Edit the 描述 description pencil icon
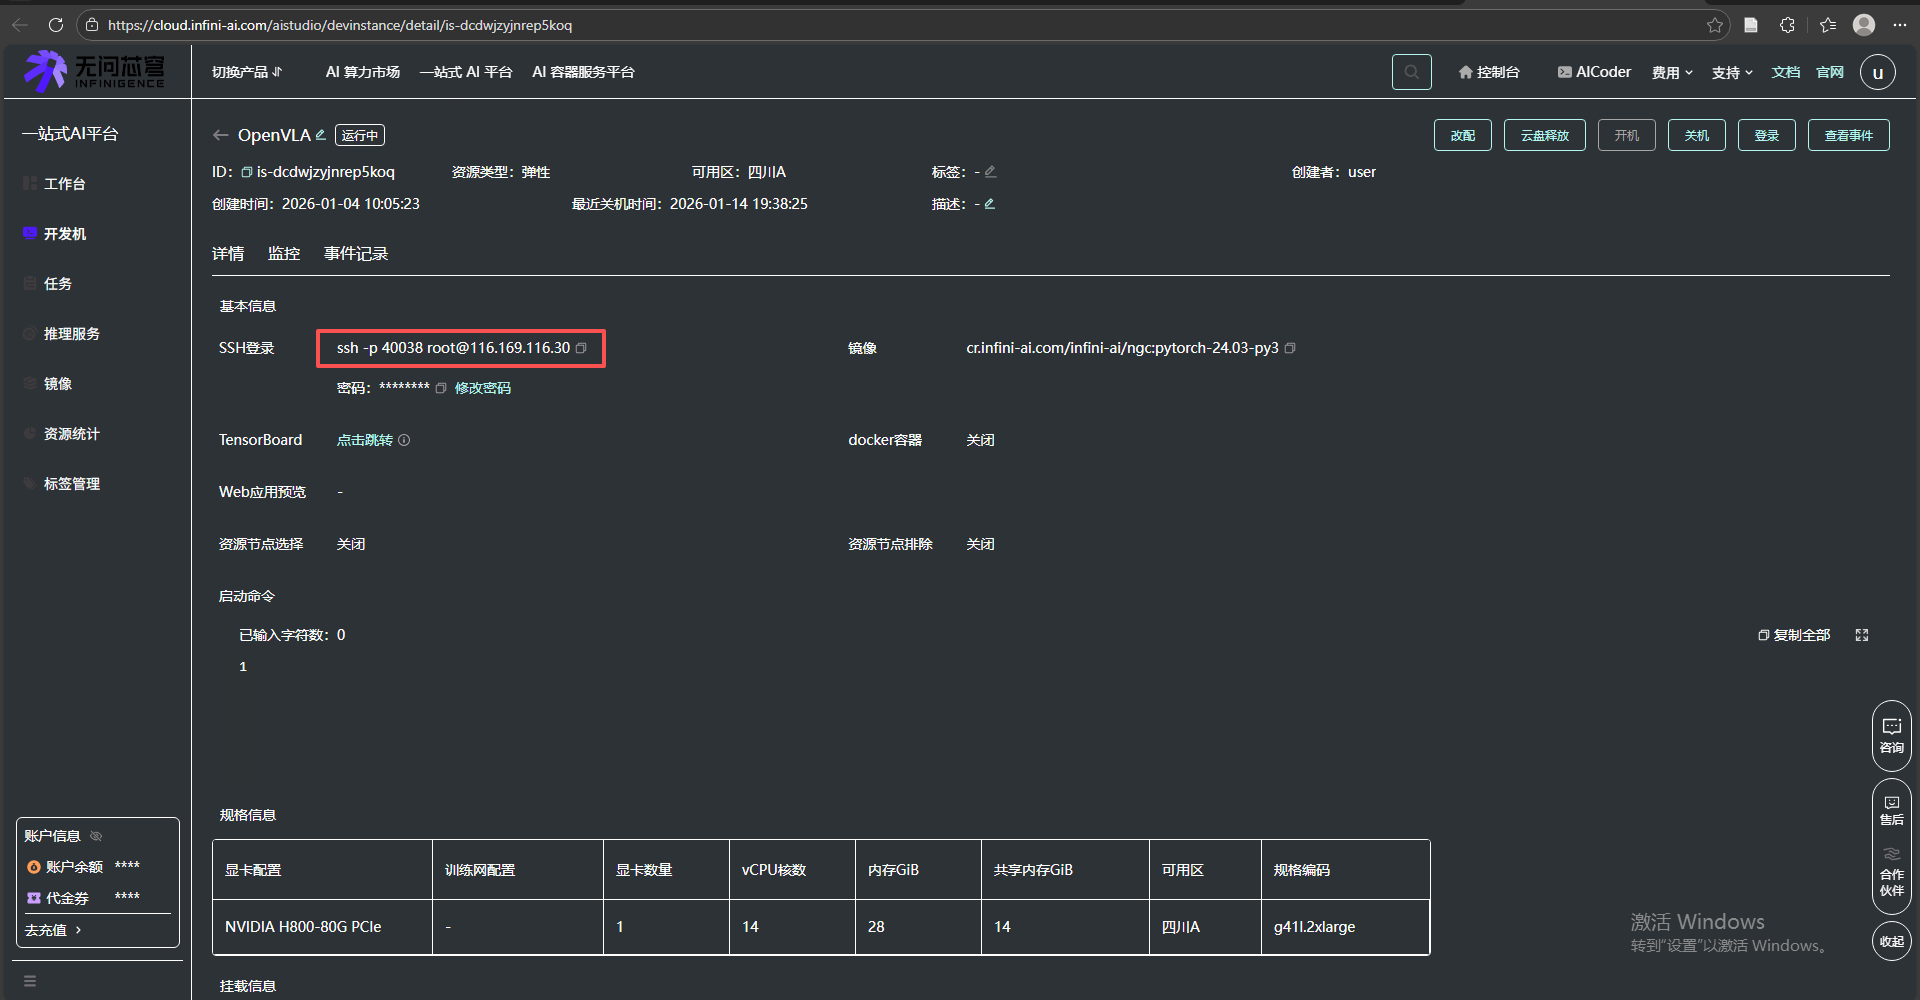 (989, 204)
